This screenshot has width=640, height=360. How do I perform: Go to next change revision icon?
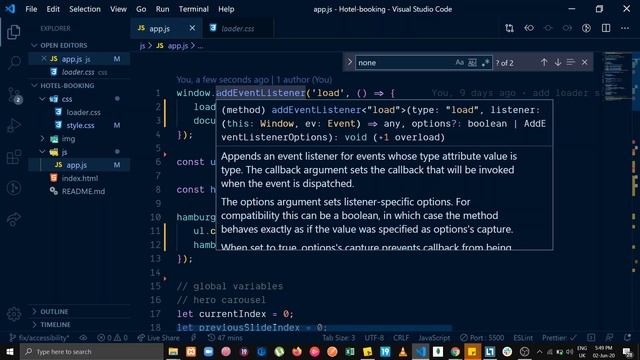[x=567, y=28]
